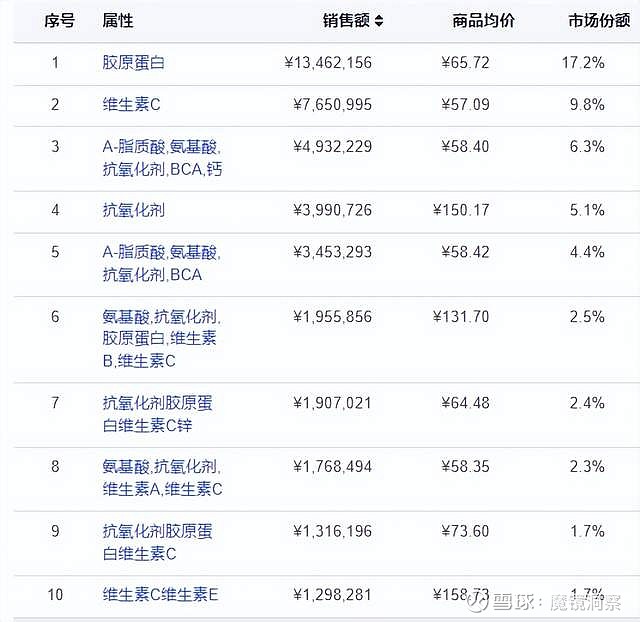Open the 维生素C维生素E link

click(x=160, y=595)
